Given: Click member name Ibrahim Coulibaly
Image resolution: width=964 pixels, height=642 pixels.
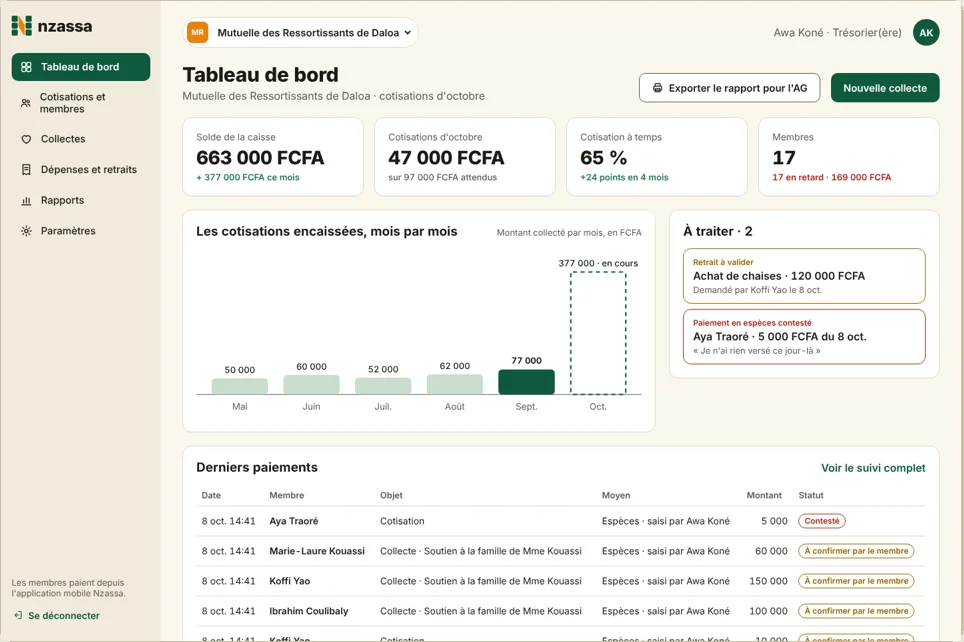Looking at the screenshot, I should point(309,611).
